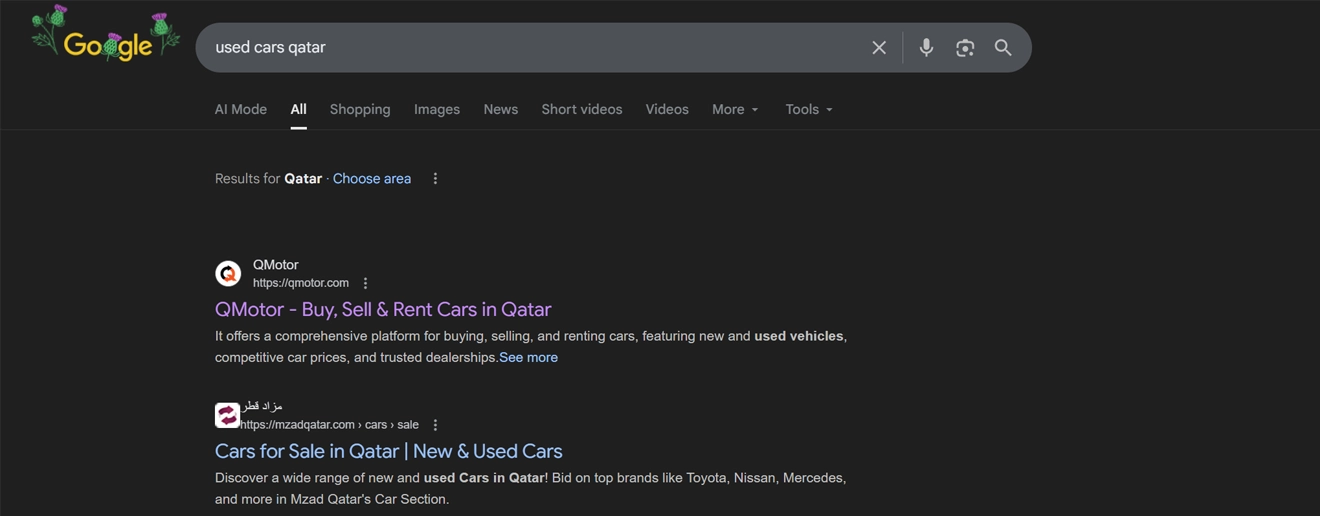Clear the search box text

point(878,48)
